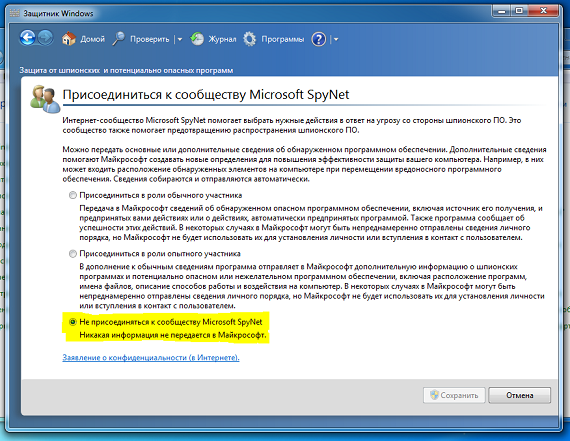Open the Домой home icon

point(69,39)
